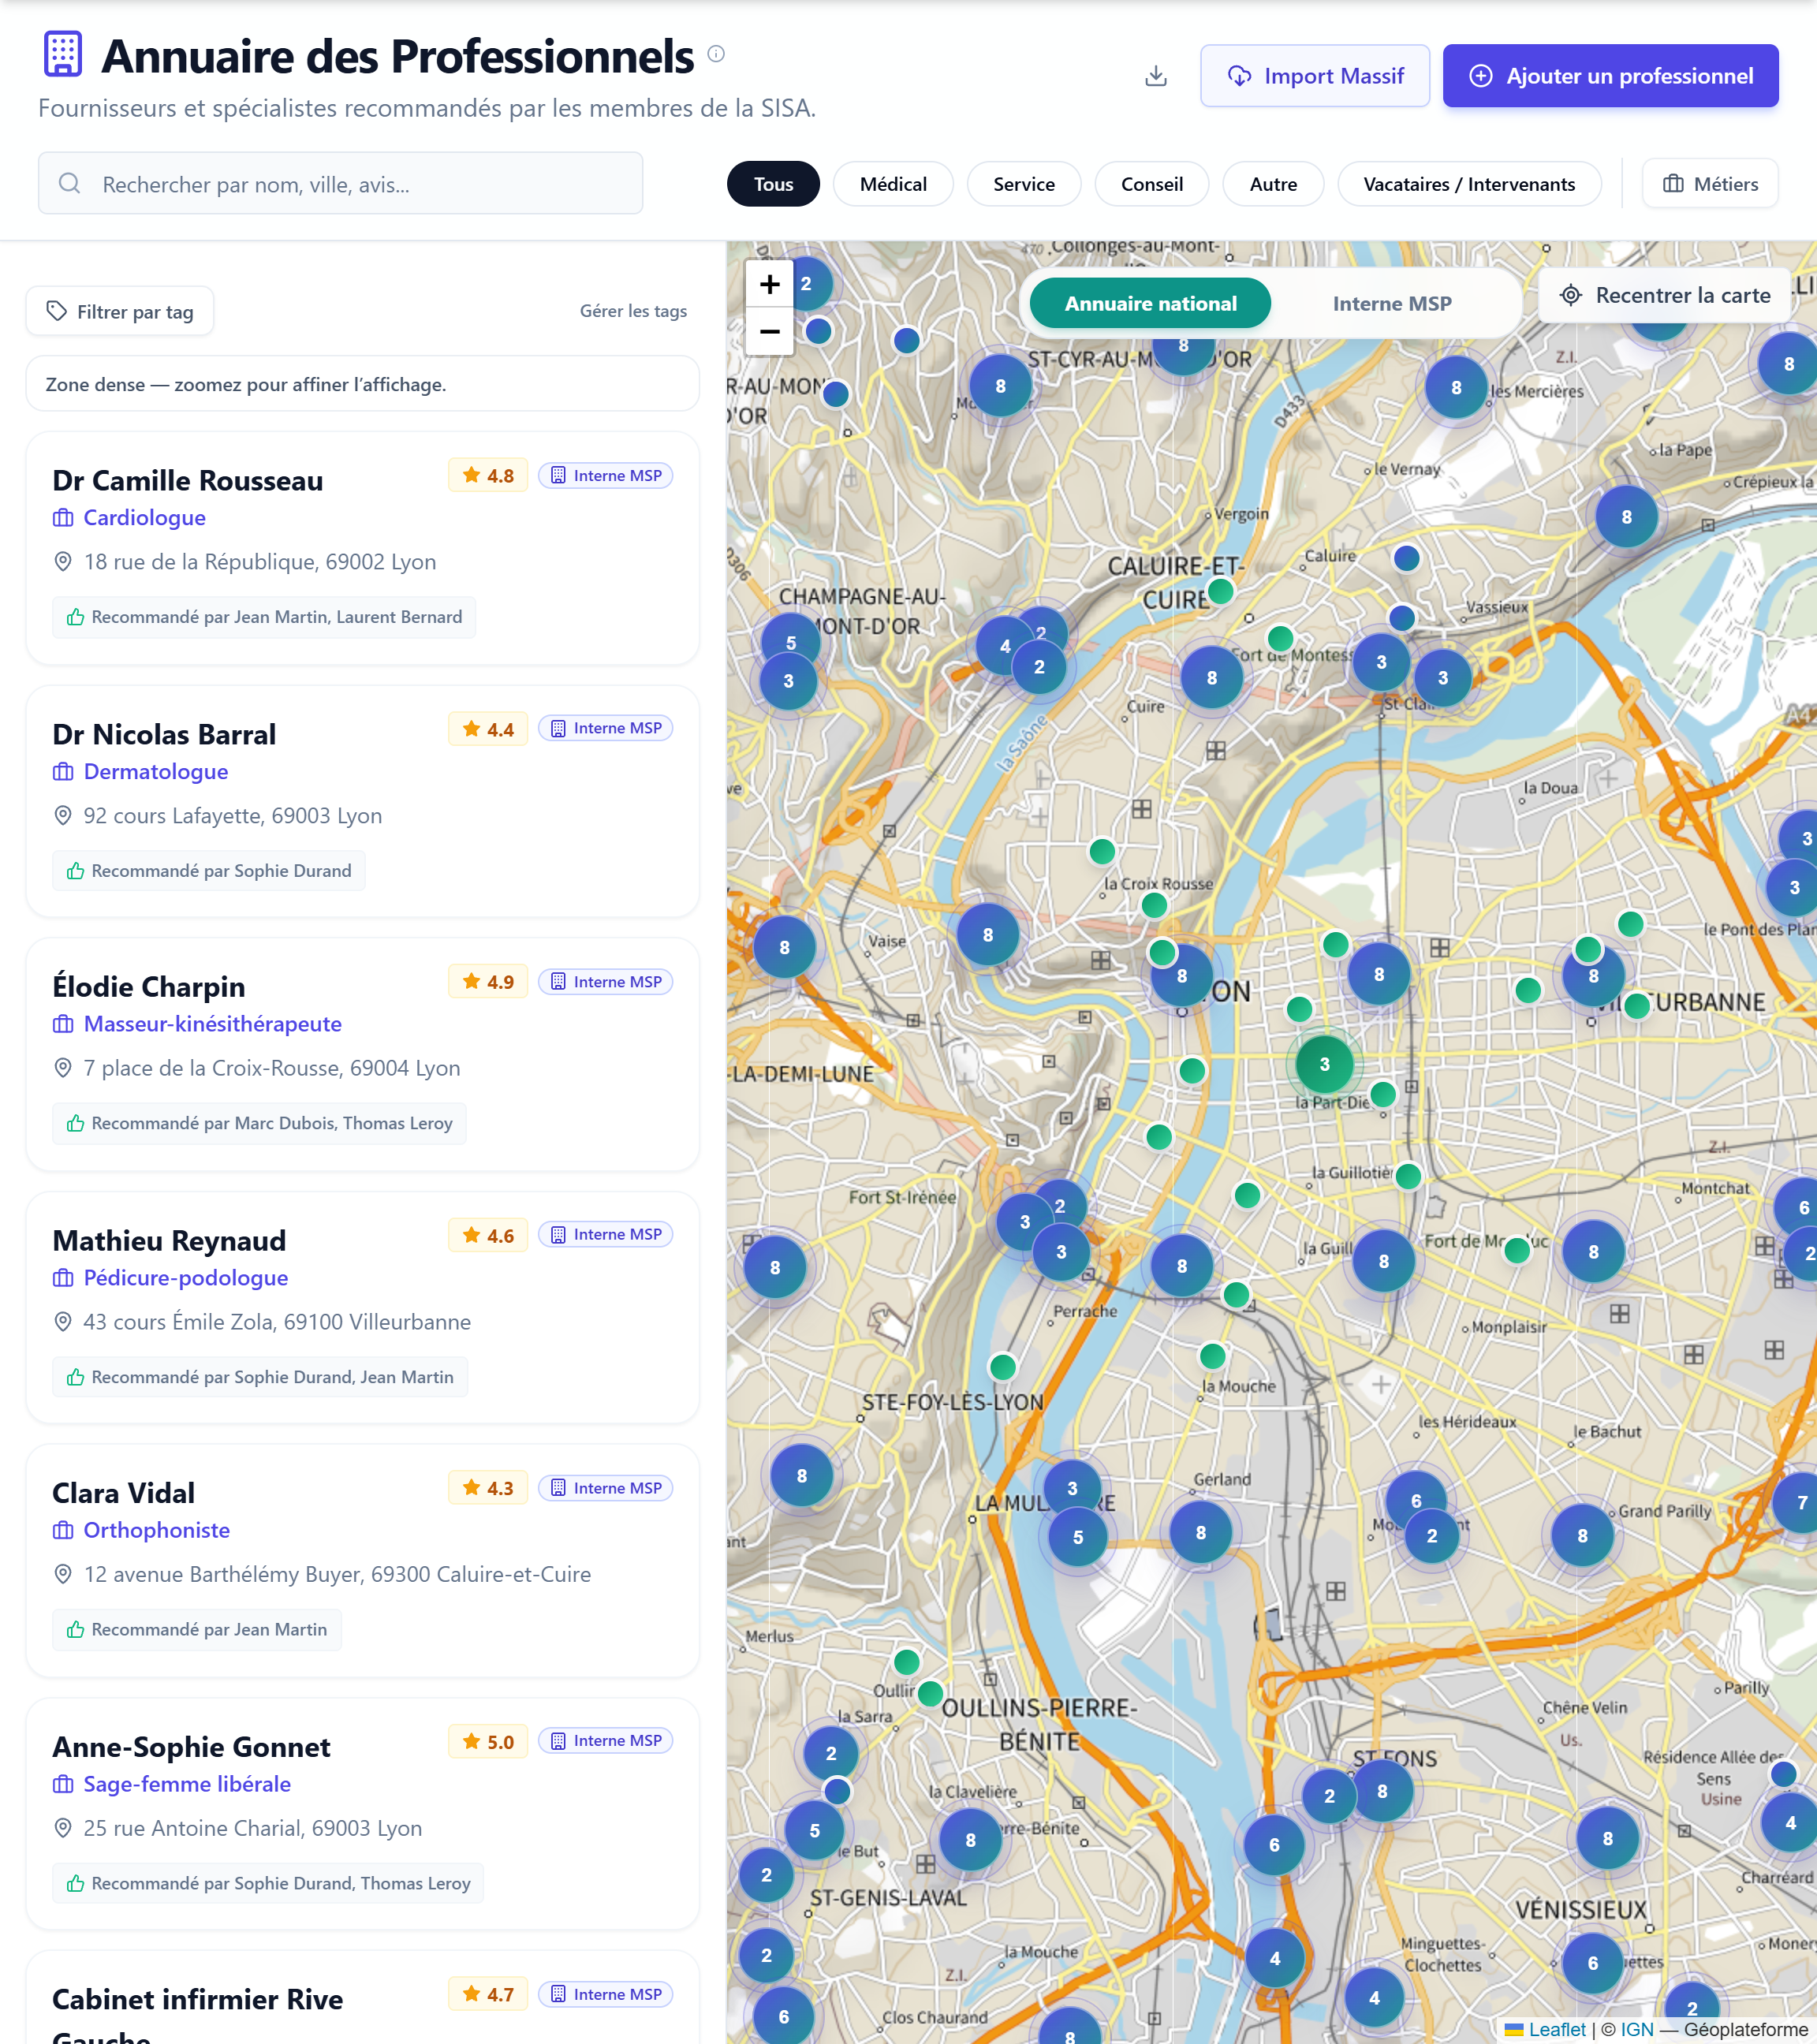
Task: Zoom in on the map
Action: 770,285
